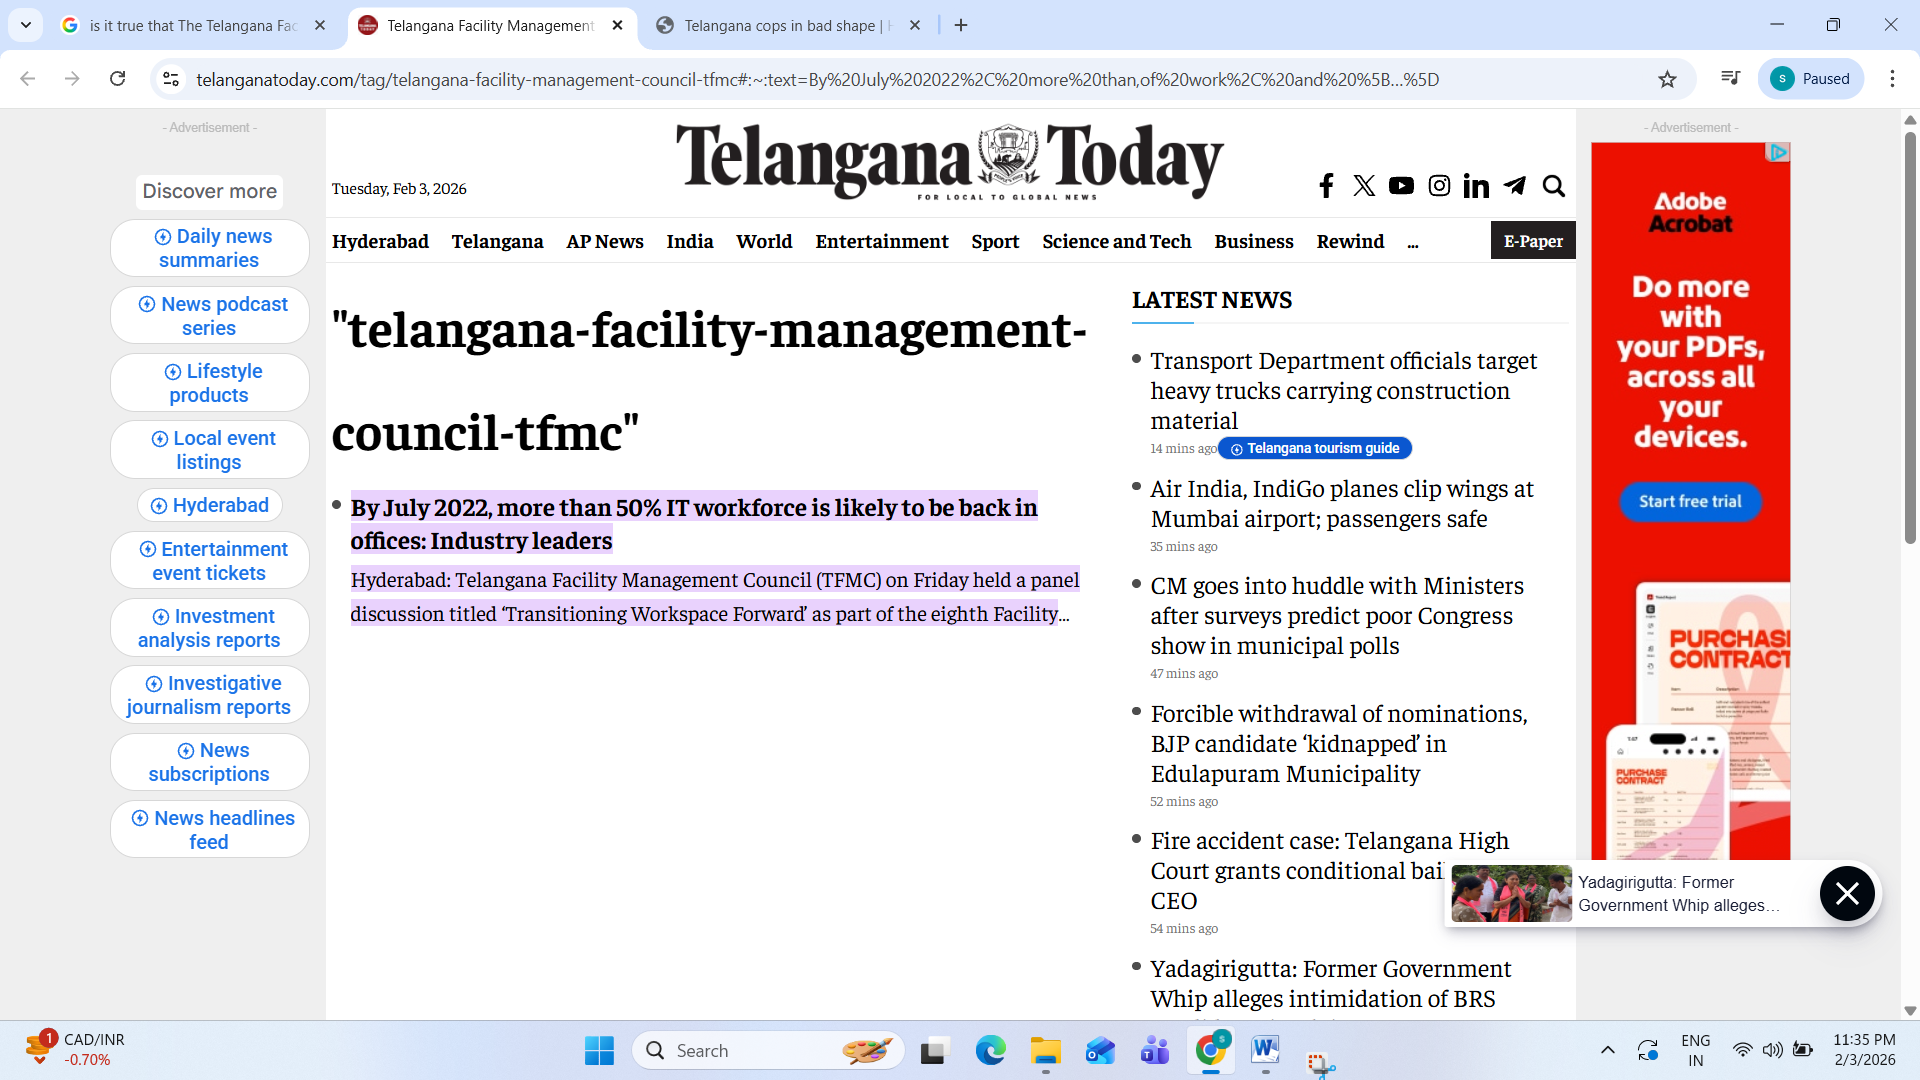Reload the page with the refresh icon

(x=117, y=79)
